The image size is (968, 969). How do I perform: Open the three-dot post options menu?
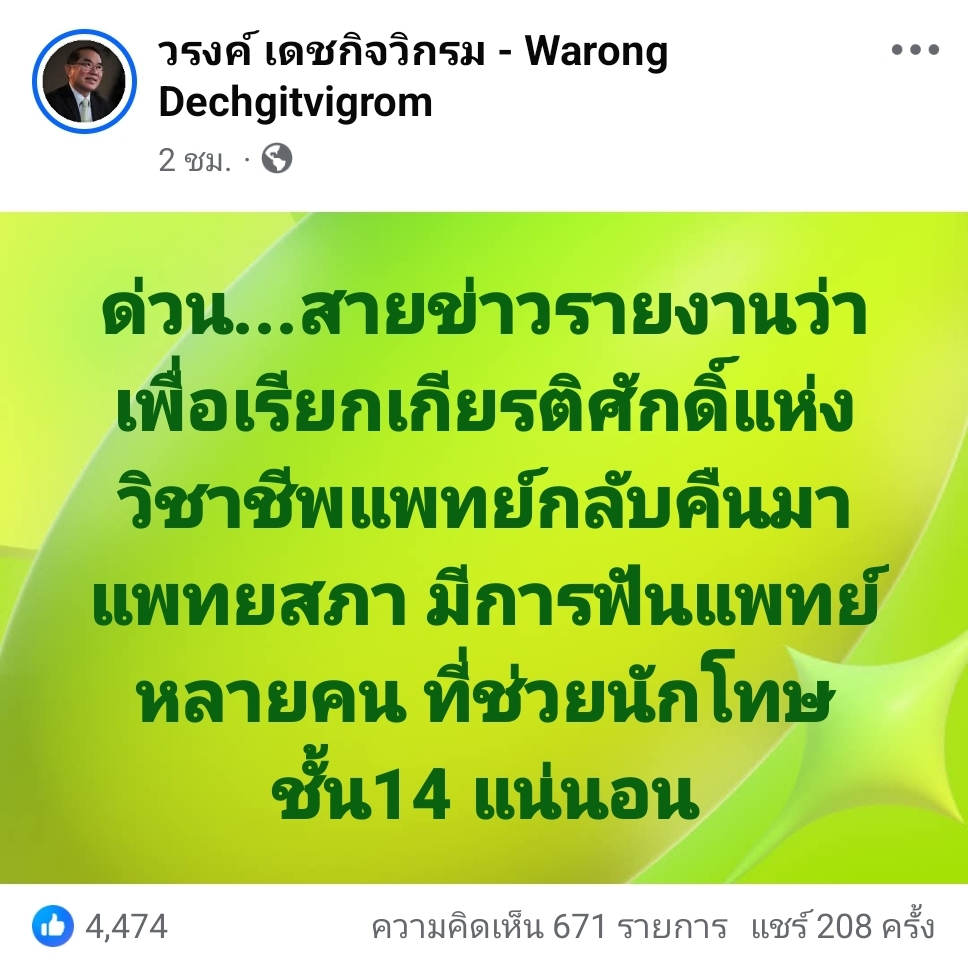915,49
